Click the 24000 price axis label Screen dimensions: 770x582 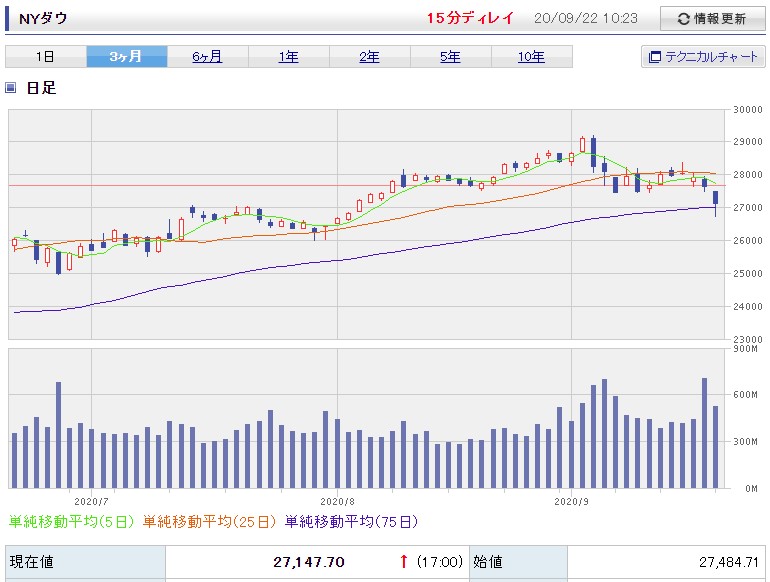point(747,306)
